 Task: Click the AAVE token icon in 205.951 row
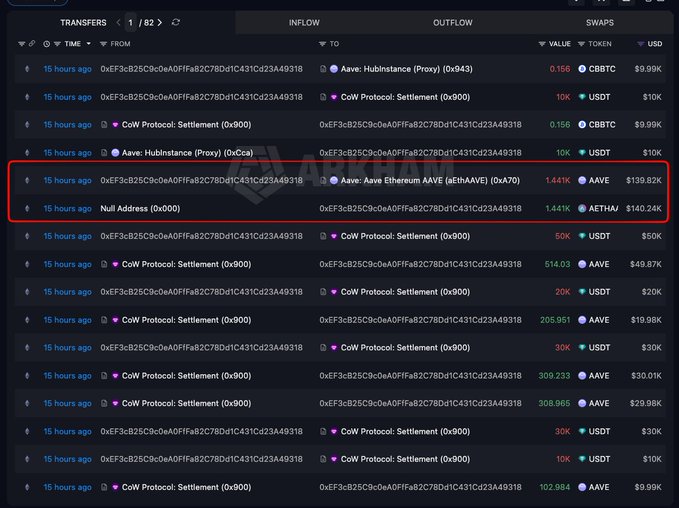582,320
